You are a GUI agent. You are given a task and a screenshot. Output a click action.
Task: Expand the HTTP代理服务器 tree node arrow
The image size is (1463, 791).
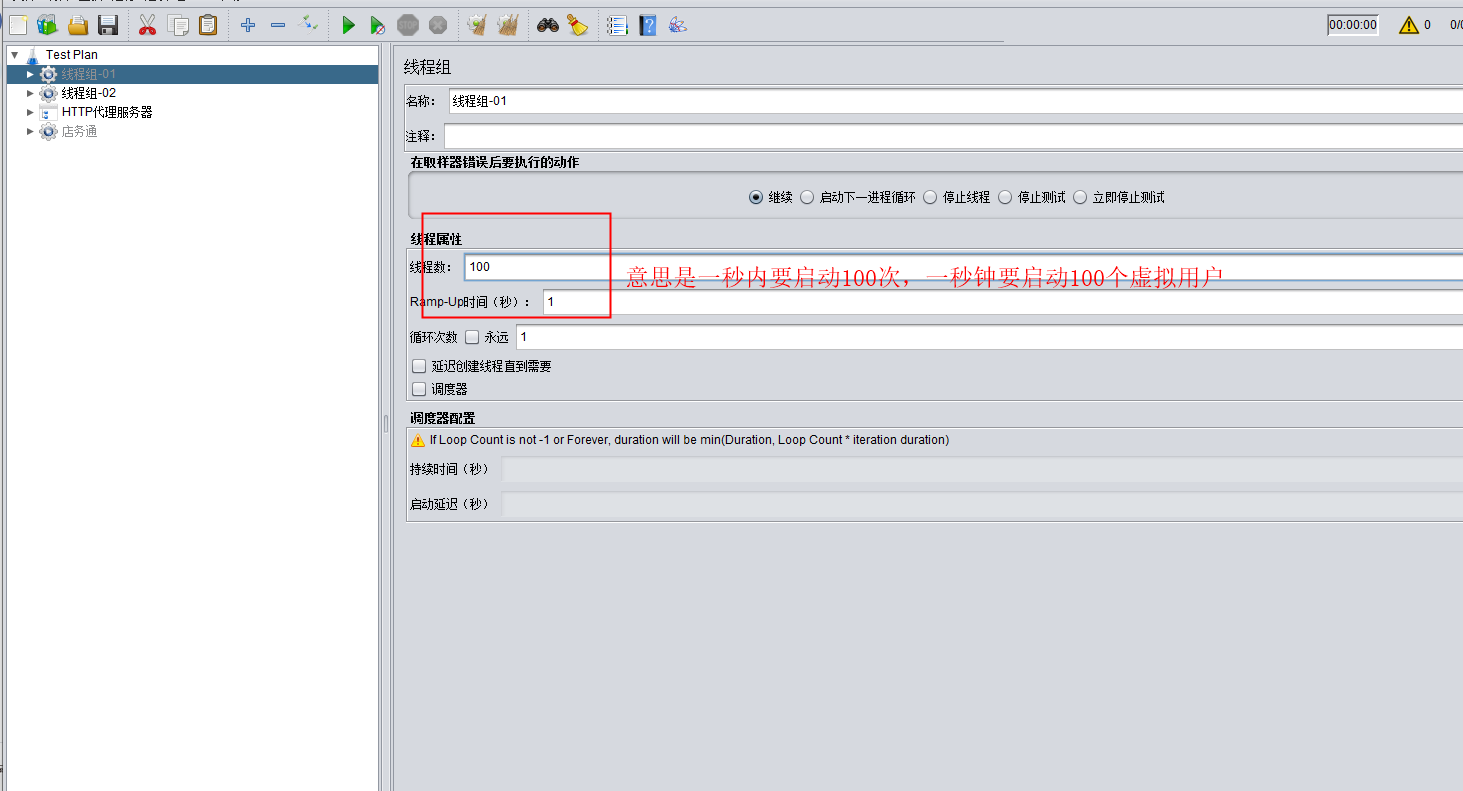point(30,112)
